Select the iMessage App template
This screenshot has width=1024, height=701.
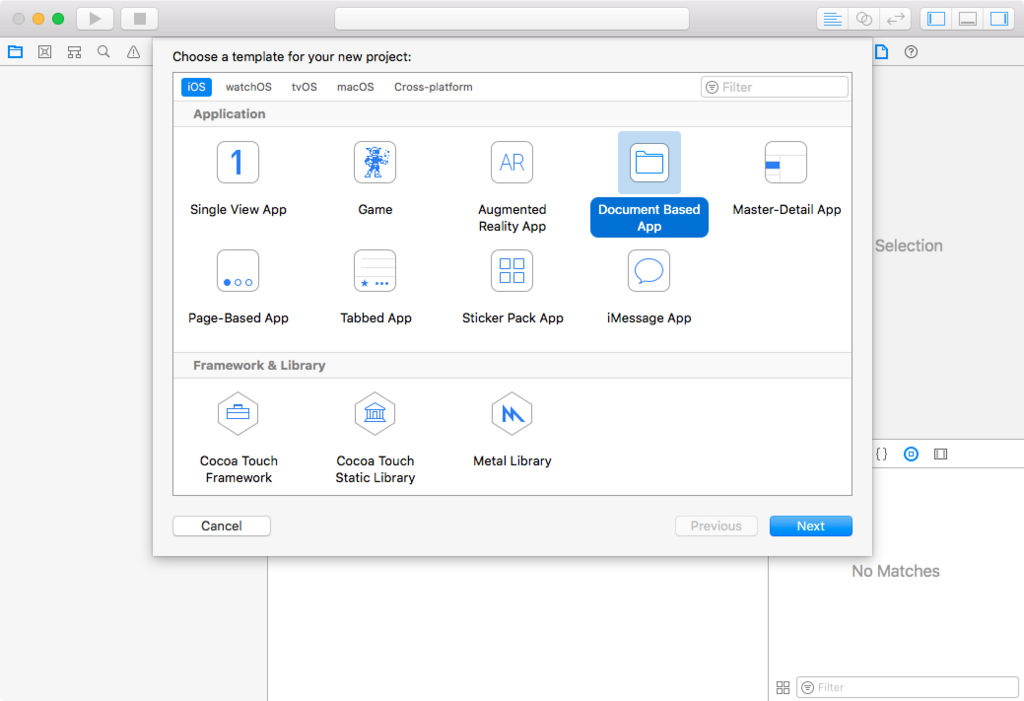coord(649,270)
